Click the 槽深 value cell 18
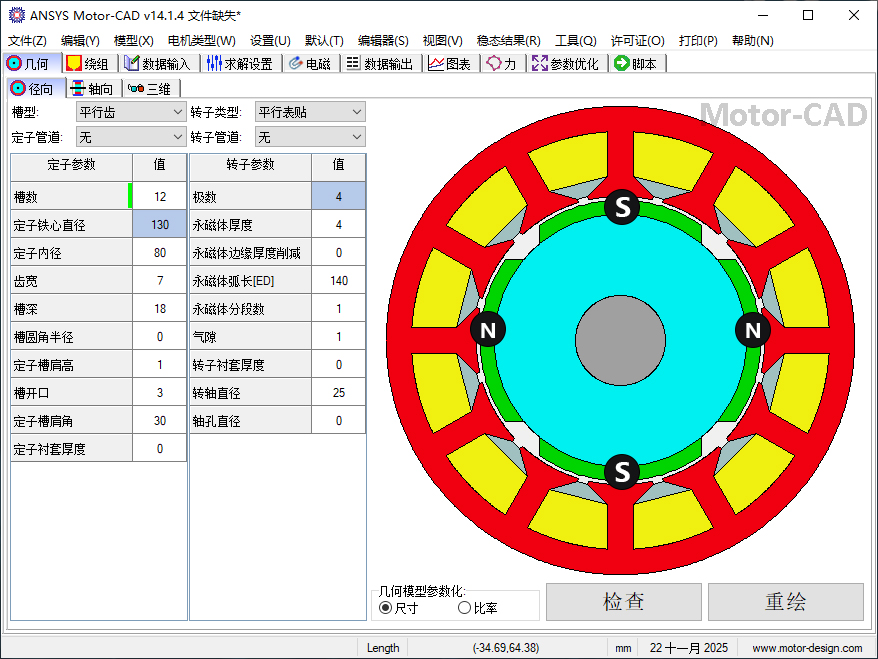The height and width of the screenshot is (659, 878). [160, 309]
